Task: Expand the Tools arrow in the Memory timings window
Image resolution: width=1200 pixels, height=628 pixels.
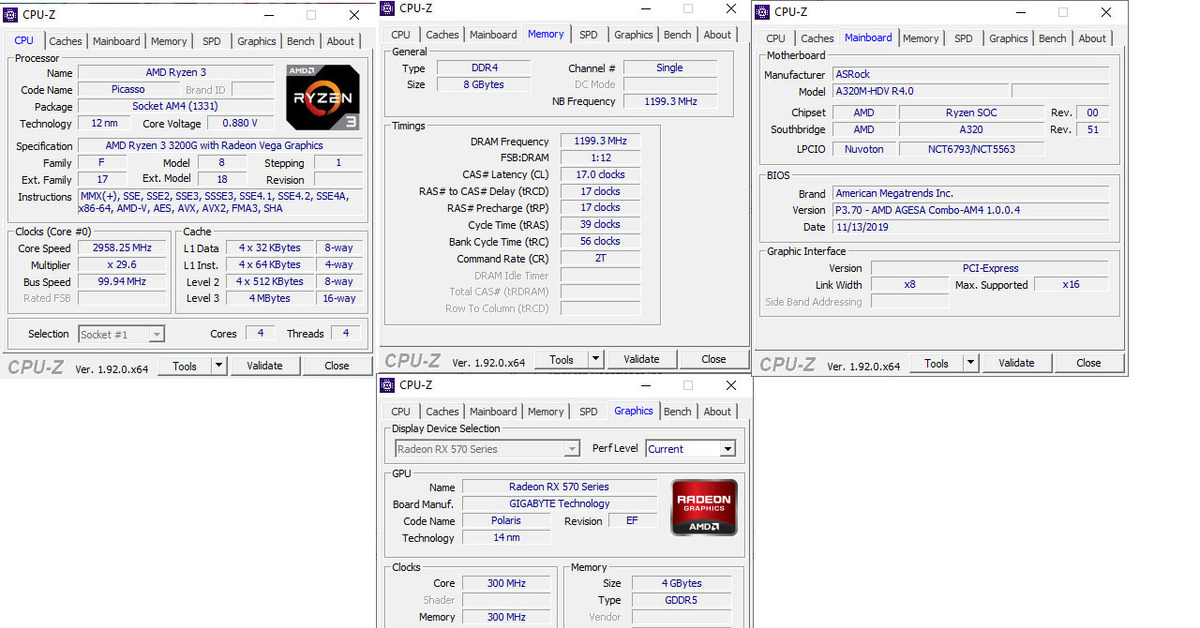Action: tap(596, 359)
